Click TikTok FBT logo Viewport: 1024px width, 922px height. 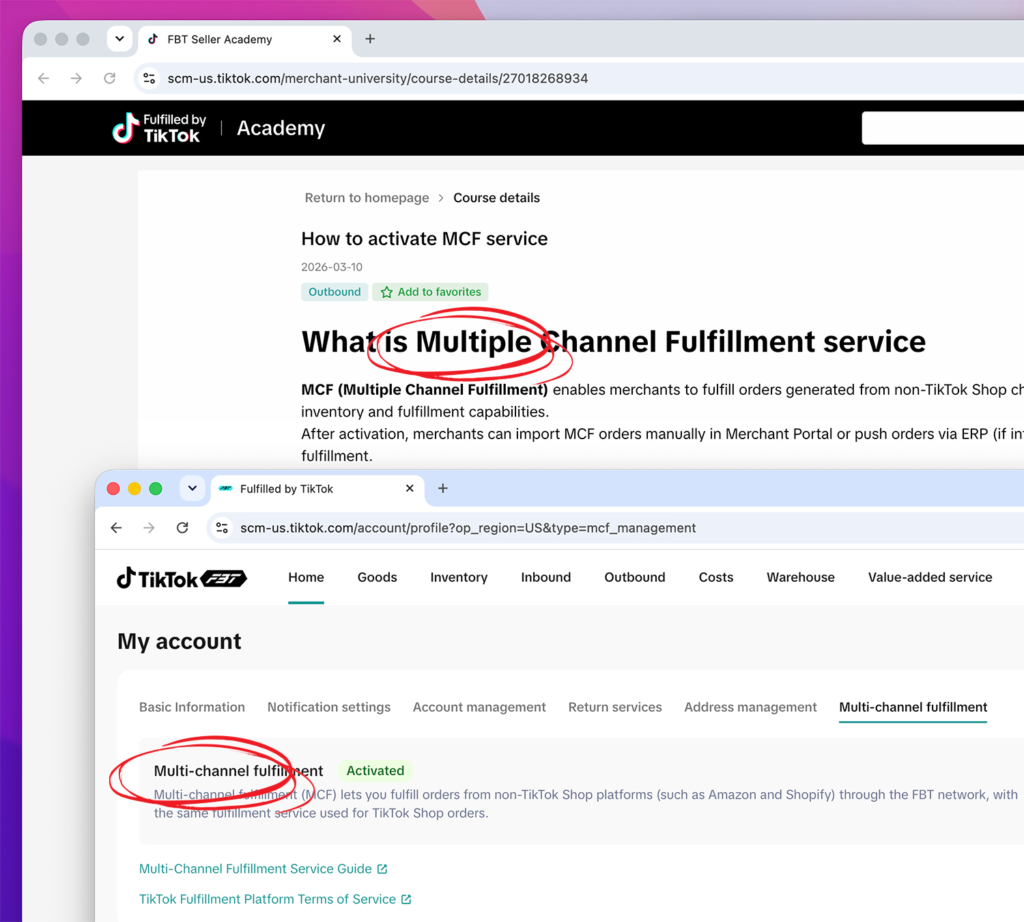pyautogui.click(x=182, y=579)
